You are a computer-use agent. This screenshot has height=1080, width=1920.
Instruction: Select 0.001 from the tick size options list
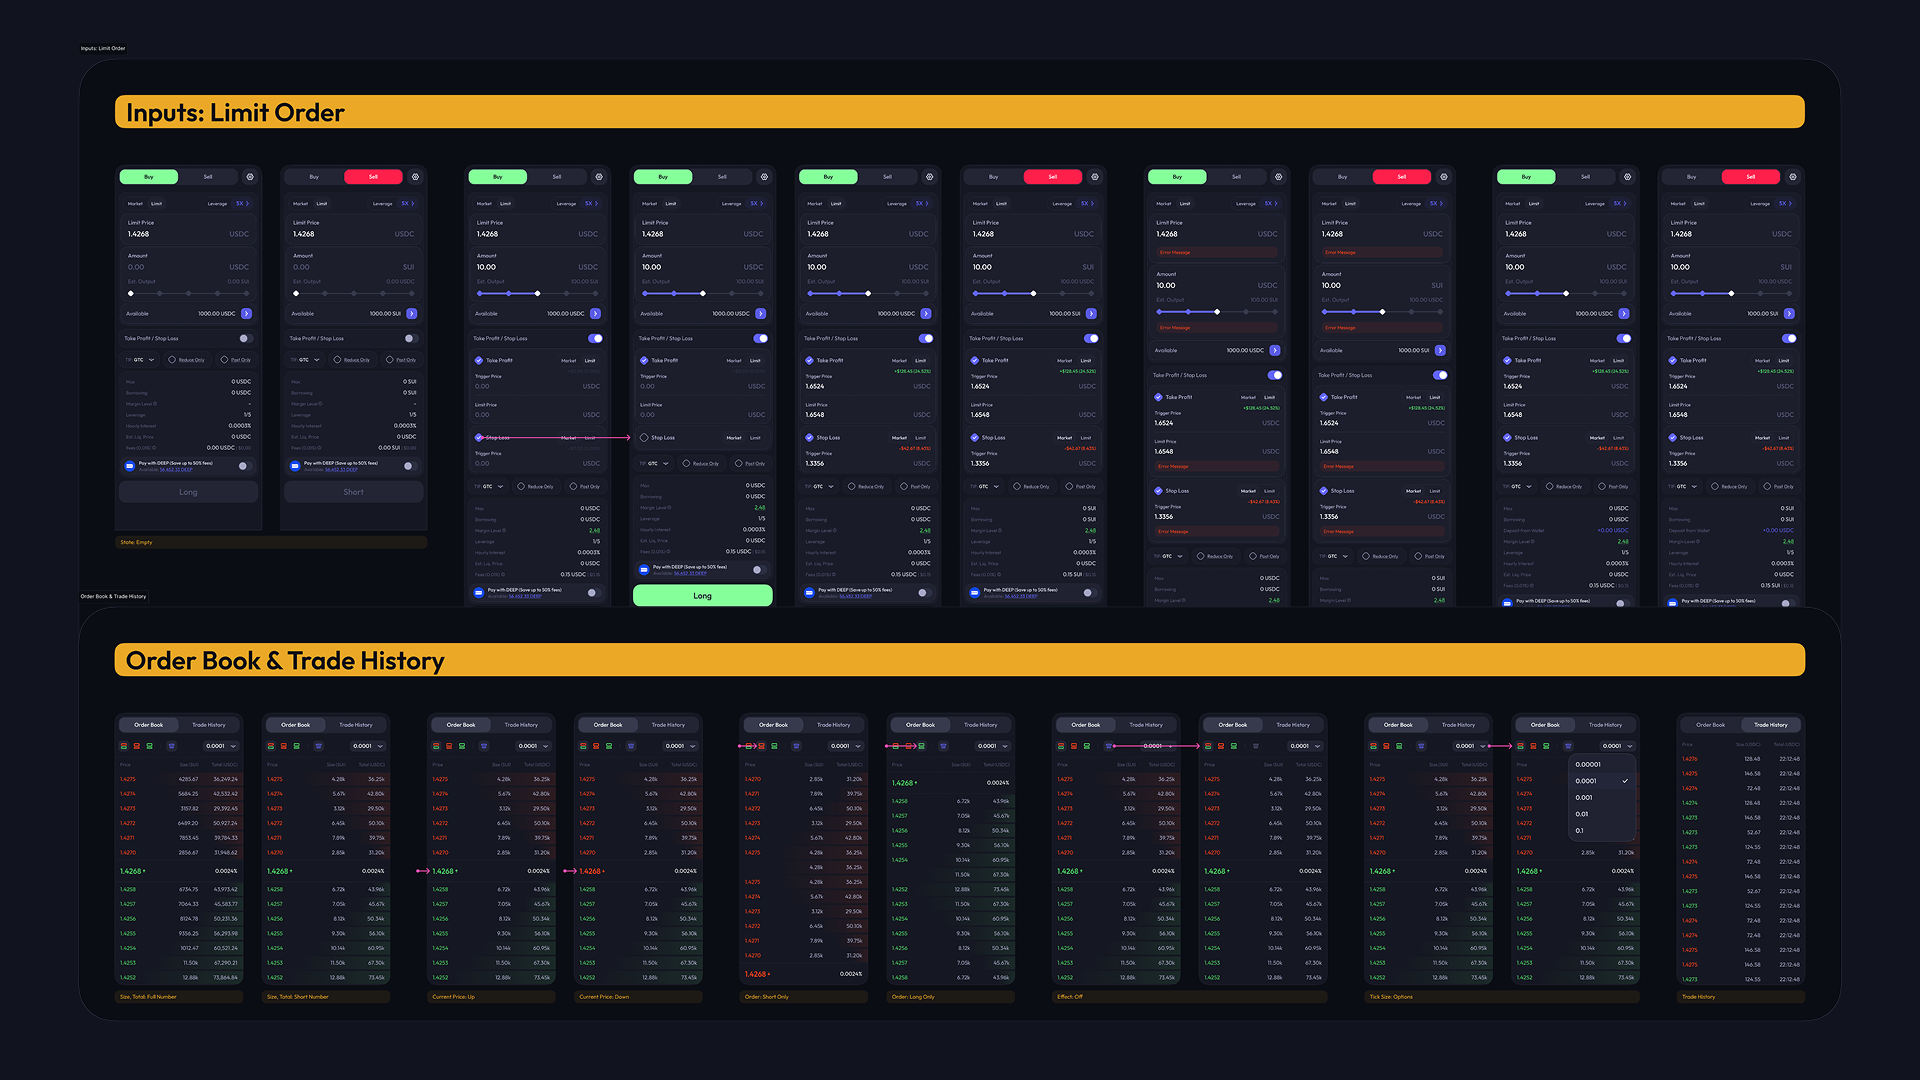[1584, 798]
